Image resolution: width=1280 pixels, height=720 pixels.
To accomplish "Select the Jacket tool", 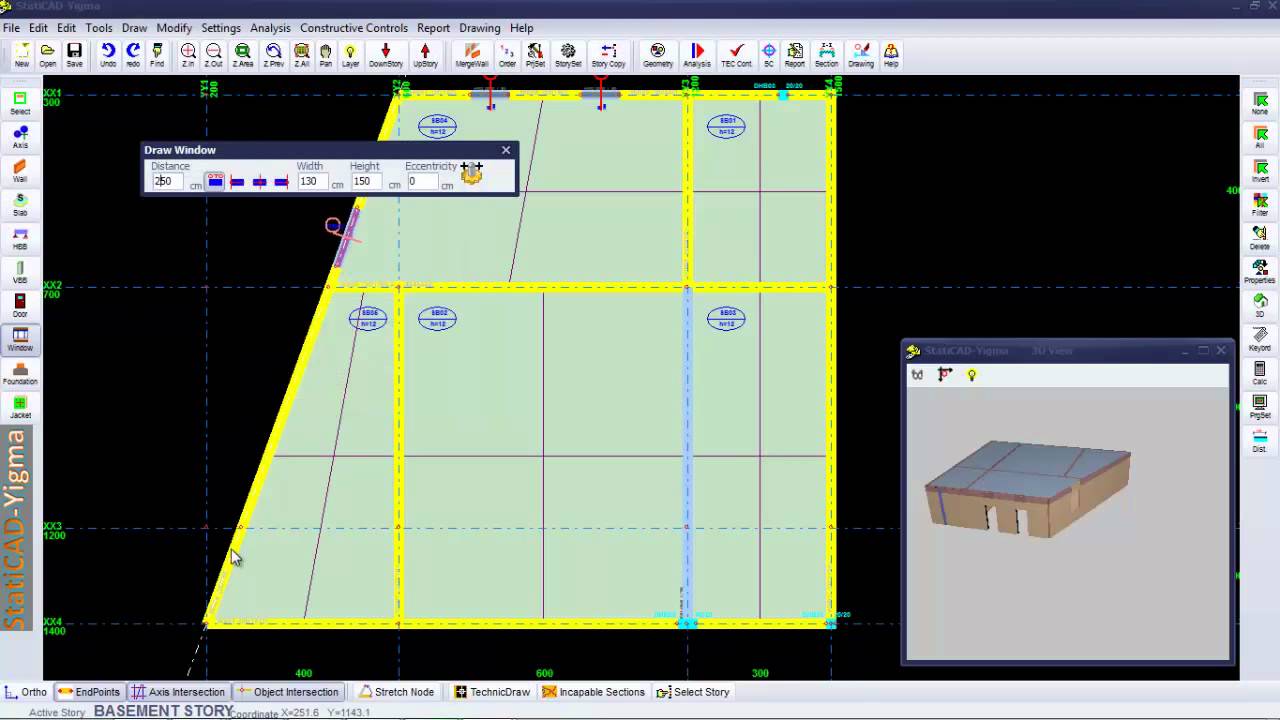I will coord(20,408).
